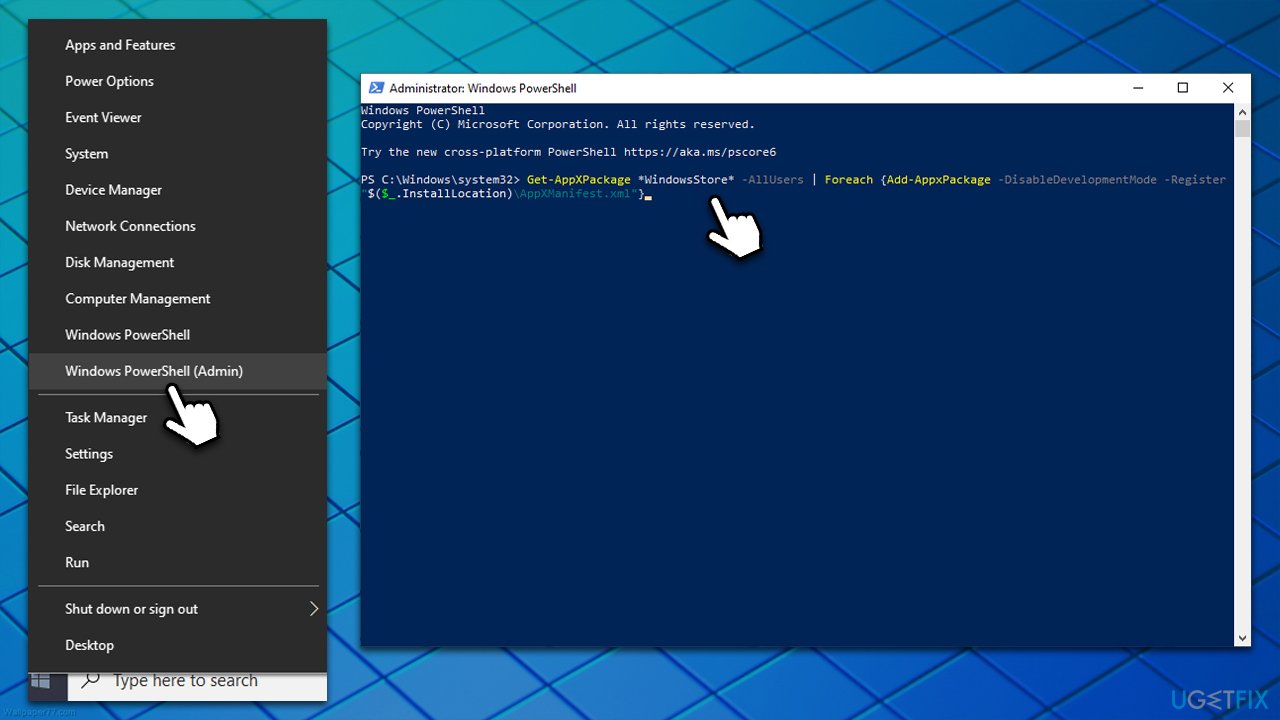This screenshot has height=720, width=1280.
Task: Expand the Shut down or sign out submenu arrow
Action: pos(313,609)
